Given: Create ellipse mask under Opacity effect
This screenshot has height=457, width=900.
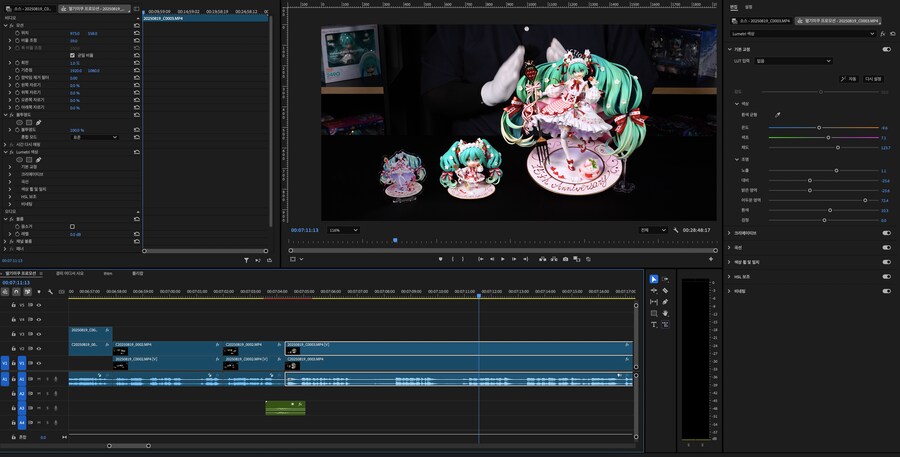Looking at the screenshot, I should pos(20,122).
